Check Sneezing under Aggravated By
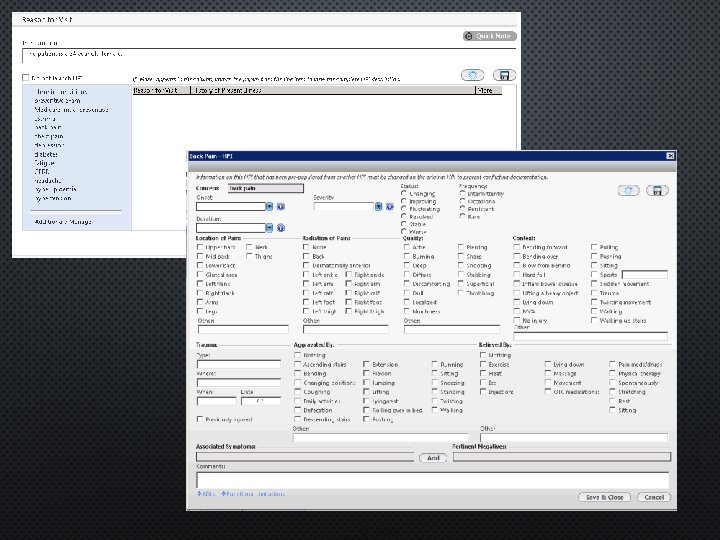The height and width of the screenshot is (540, 720). pos(435,382)
